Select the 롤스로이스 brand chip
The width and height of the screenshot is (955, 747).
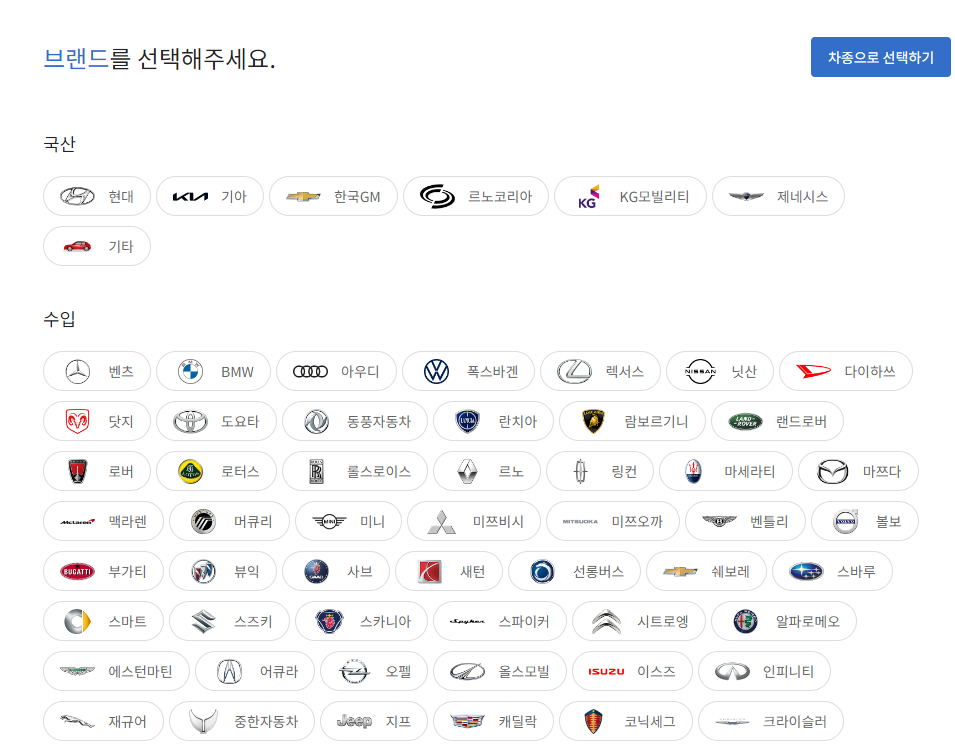355,472
